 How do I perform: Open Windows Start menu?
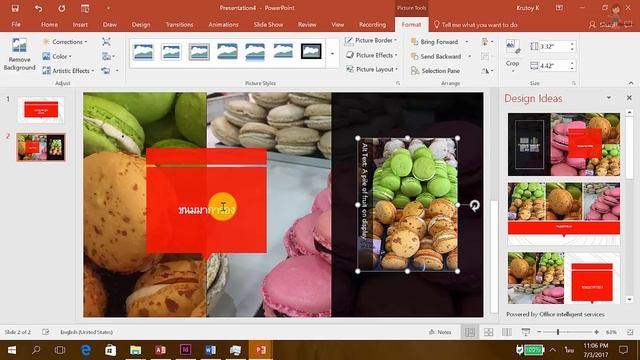(x=12, y=350)
